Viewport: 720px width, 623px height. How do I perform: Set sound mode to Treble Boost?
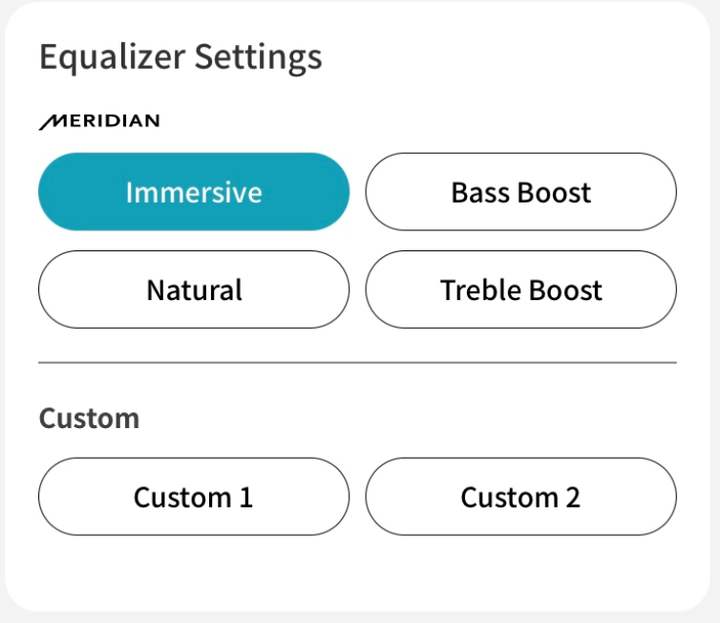click(x=521, y=289)
